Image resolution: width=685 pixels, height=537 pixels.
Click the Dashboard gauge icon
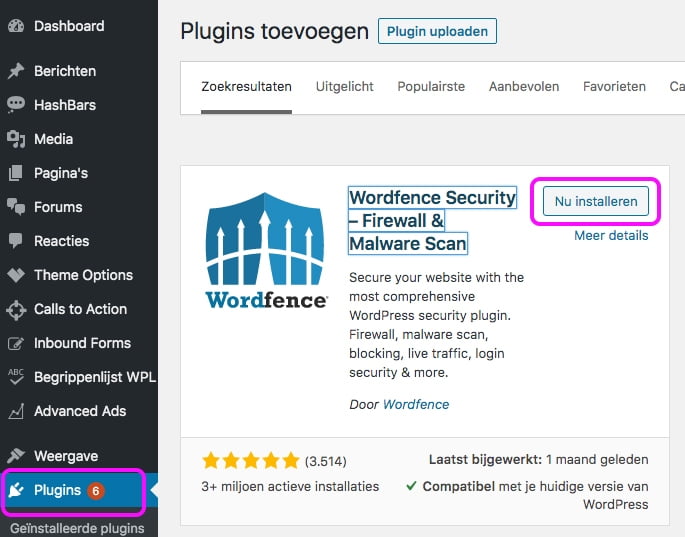pyautogui.click(x=16, y=26)
